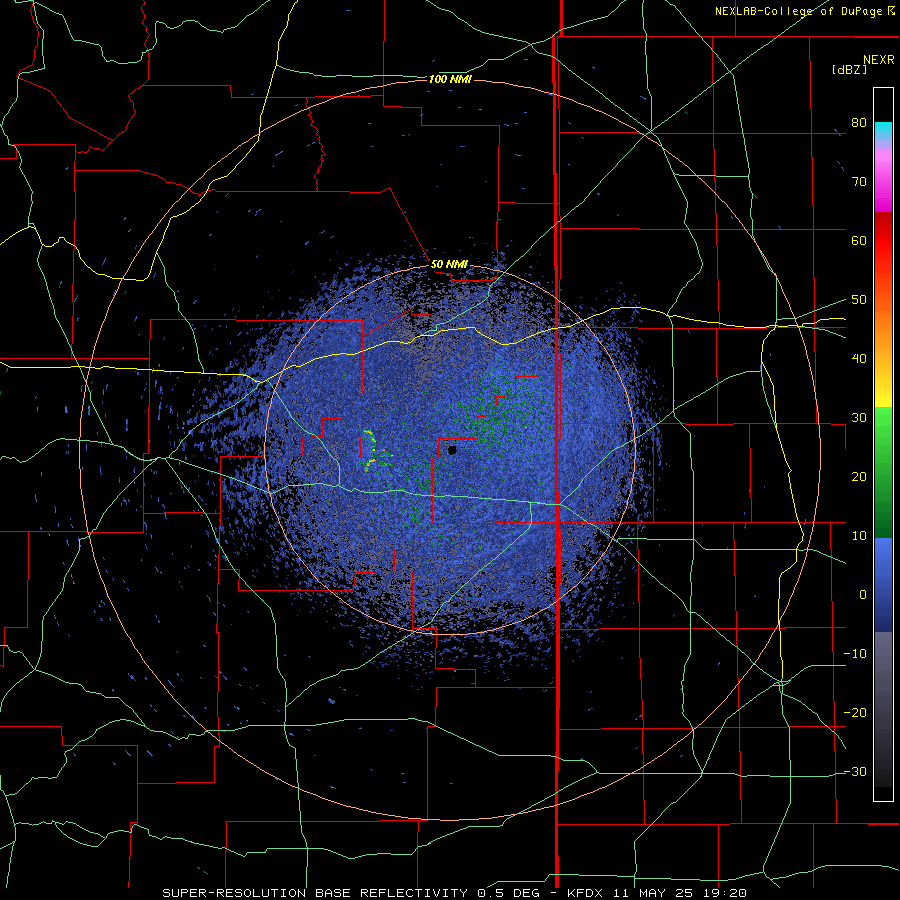The height and width of the screenshot is (900, 900).
Task: Click the [dBZ] units label
Action: click(849, 69)
